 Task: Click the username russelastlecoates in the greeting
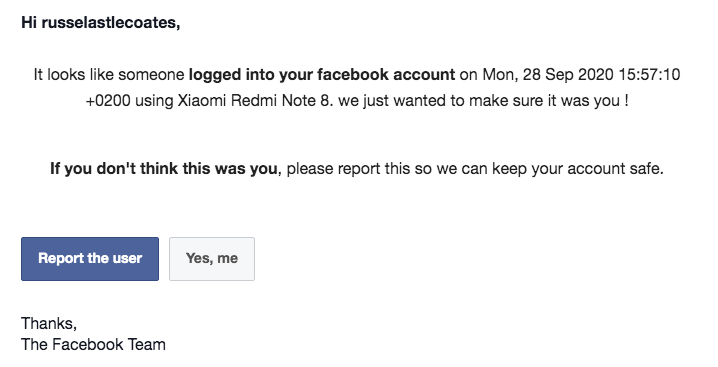(x=111, y=22)
